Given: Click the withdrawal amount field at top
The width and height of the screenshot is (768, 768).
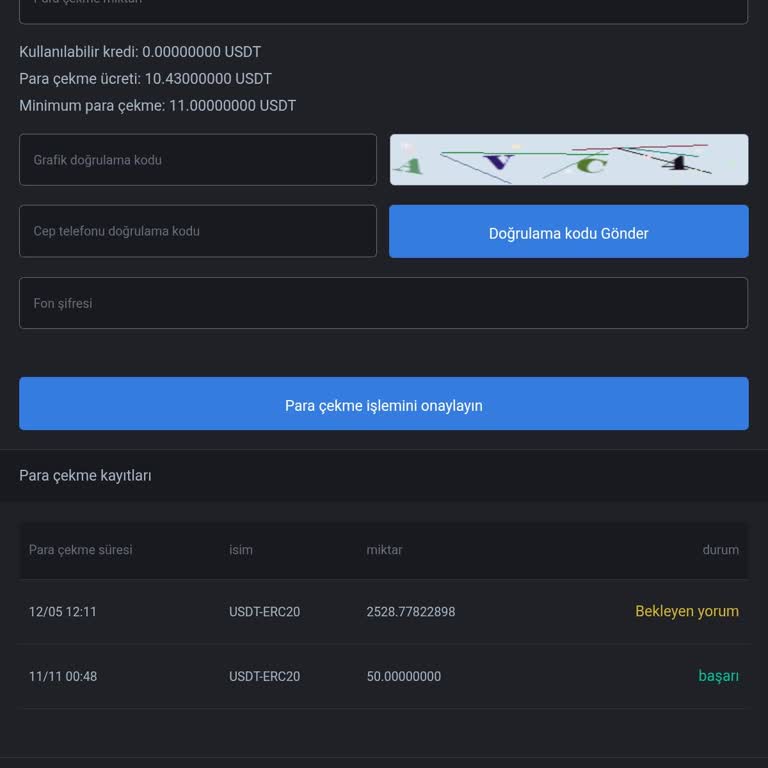Looking at the screenshot, I should click(383, 8).
